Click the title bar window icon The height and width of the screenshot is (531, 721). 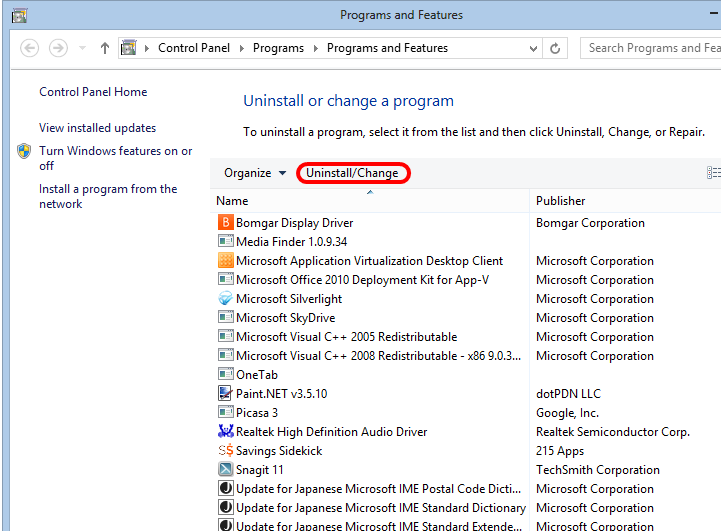(19, 16)
